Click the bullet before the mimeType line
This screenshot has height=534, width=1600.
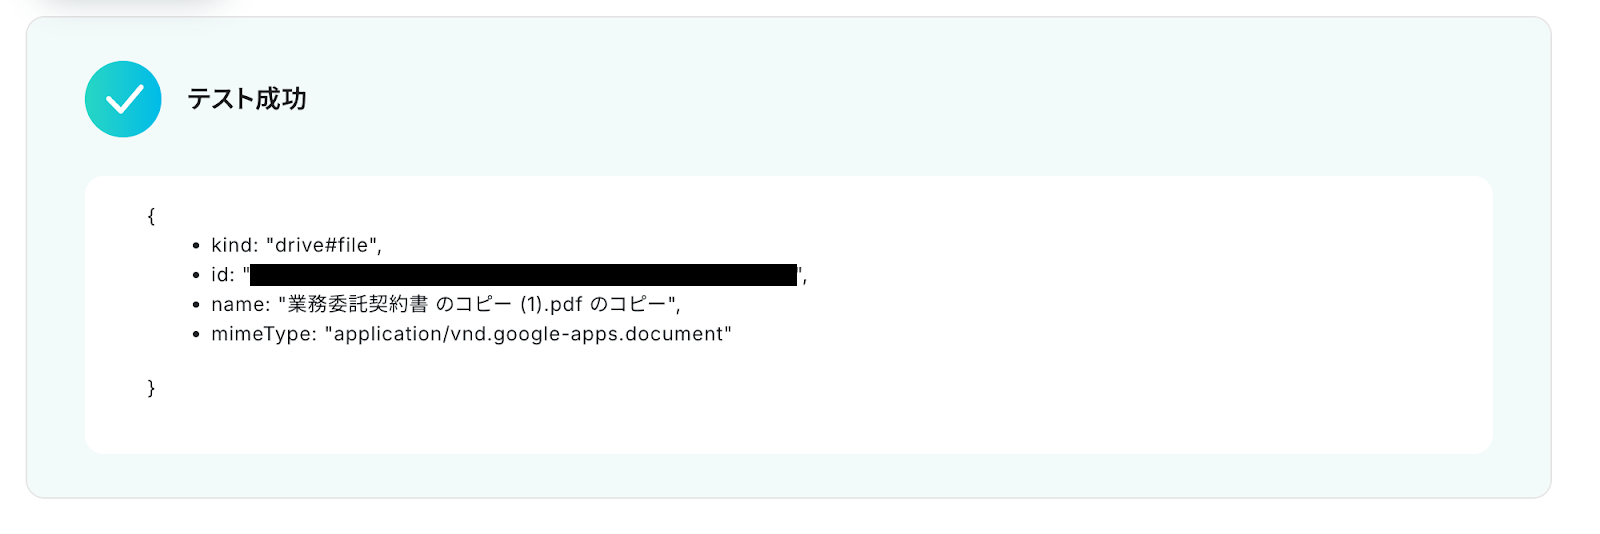click(196, 334)
